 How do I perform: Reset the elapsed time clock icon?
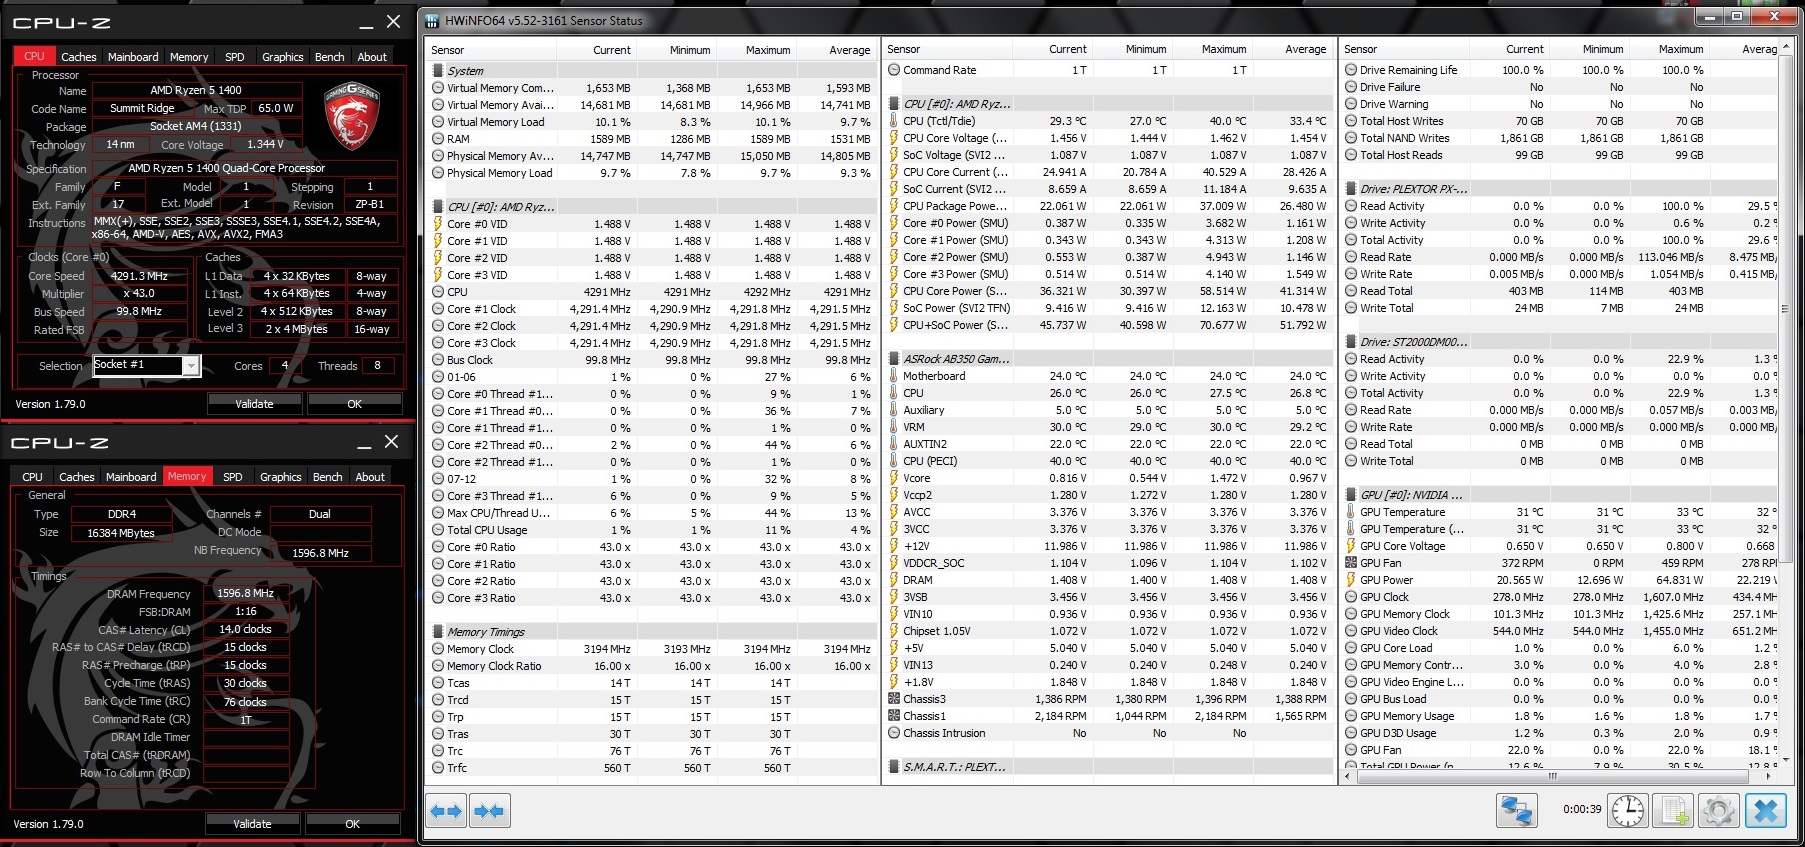coord(1628,810)
